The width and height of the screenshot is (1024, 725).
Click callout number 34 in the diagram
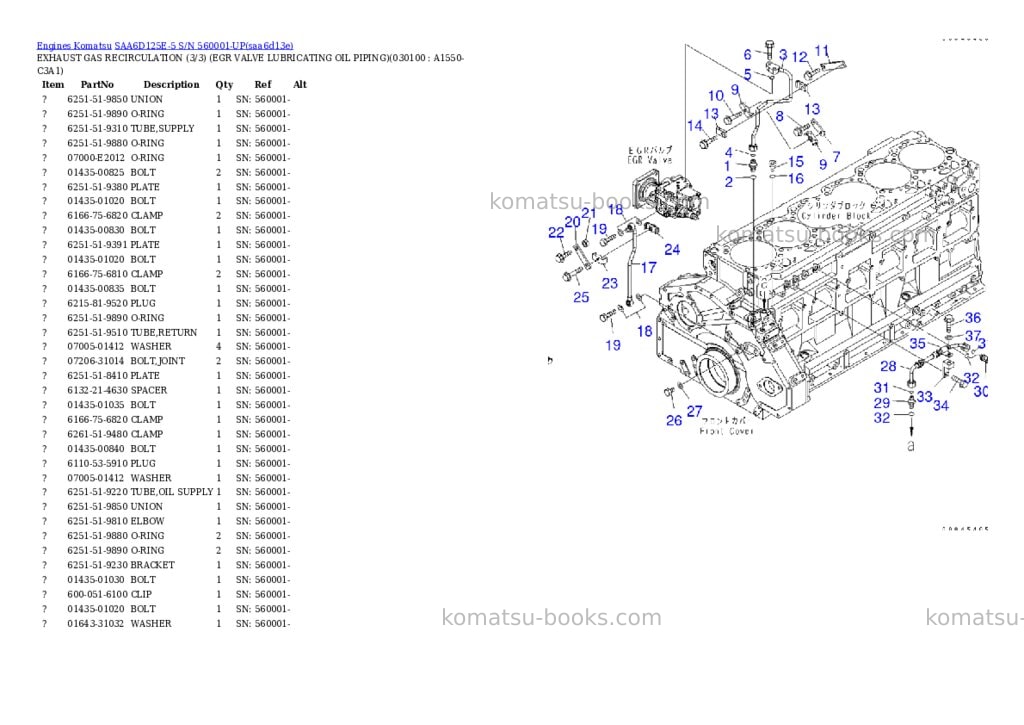click(x=940, y=406)
